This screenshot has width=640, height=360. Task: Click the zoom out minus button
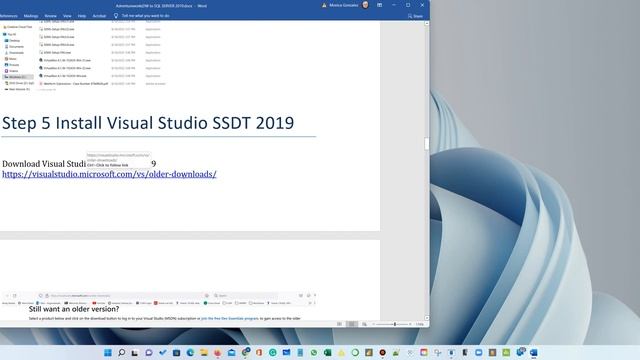(373, 324)
